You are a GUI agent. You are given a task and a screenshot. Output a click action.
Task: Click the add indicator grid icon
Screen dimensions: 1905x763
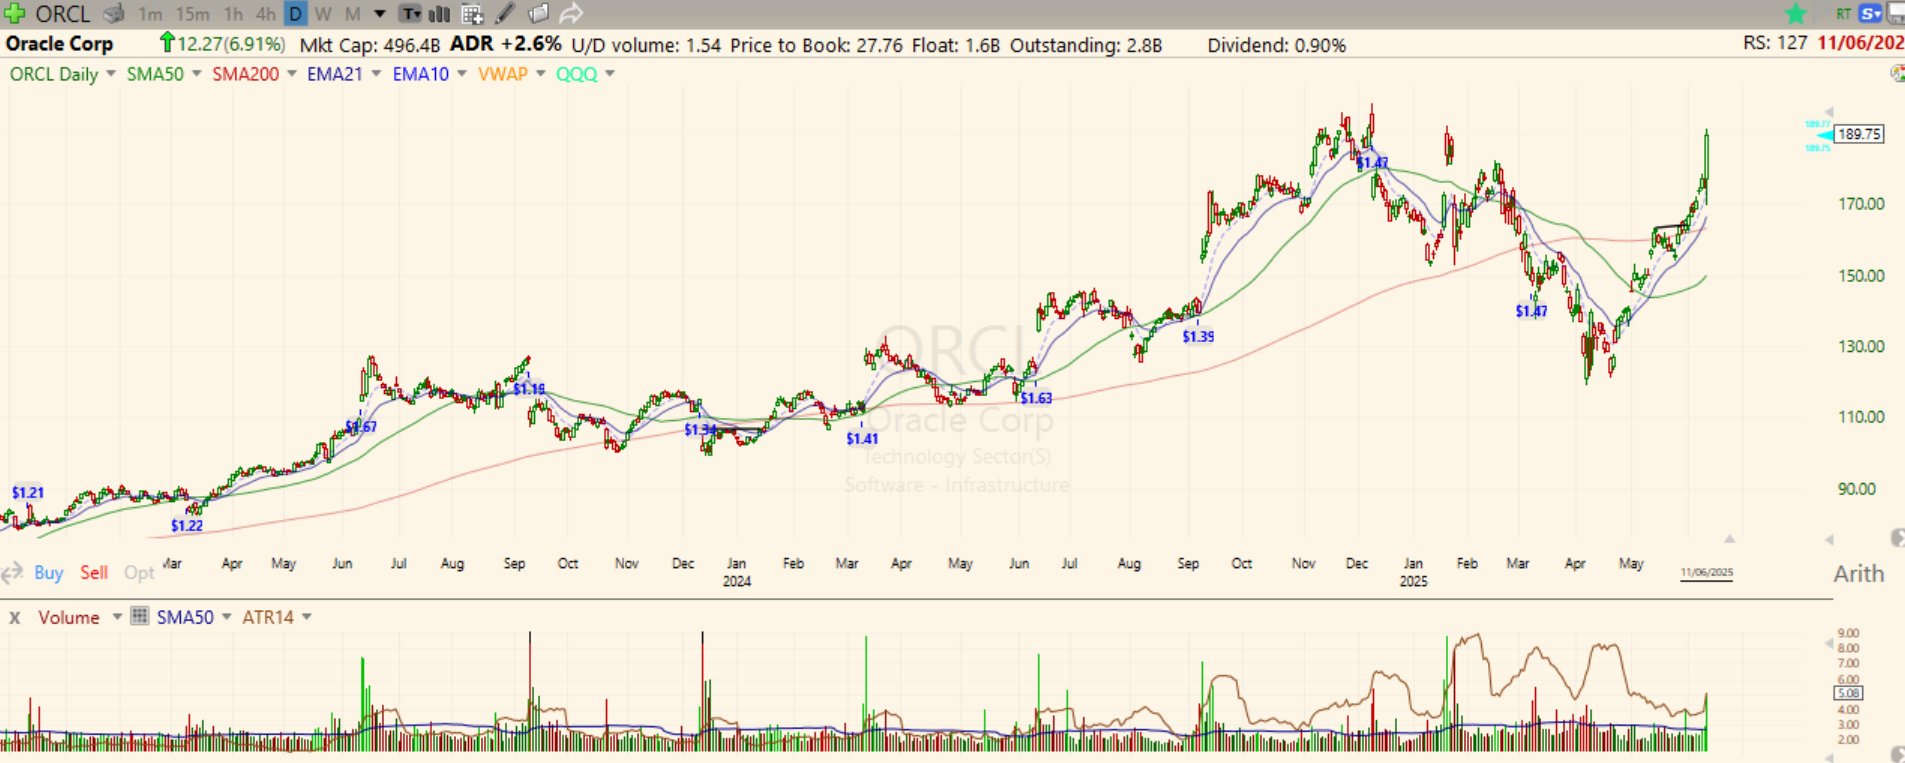tap(472, 14)
